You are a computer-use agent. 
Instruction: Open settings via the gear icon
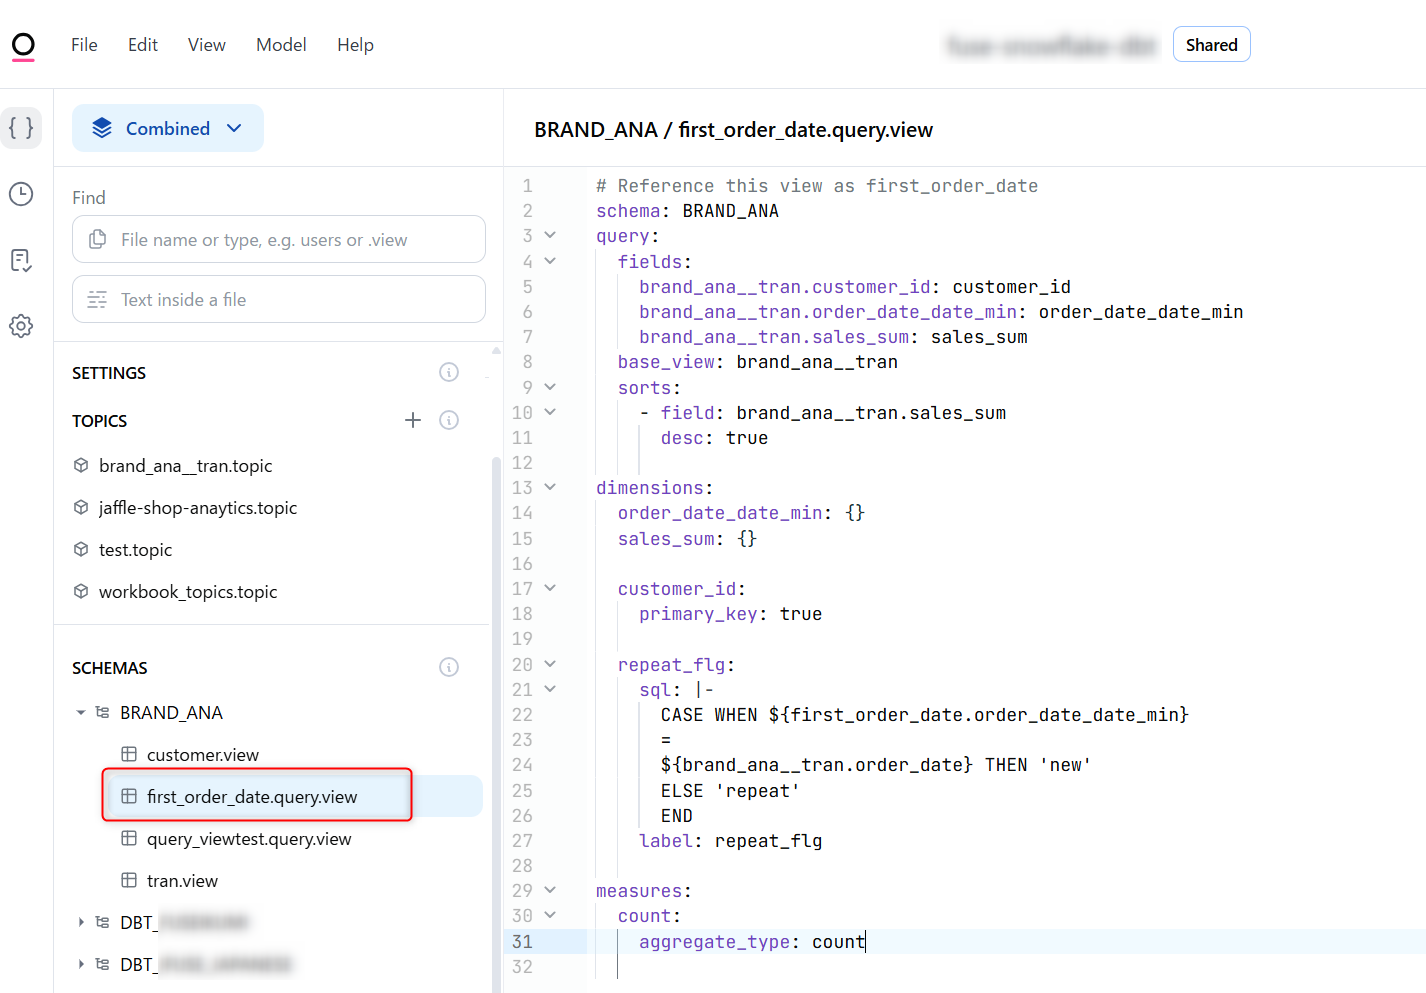pyautogui.click(x=21, y=326)
